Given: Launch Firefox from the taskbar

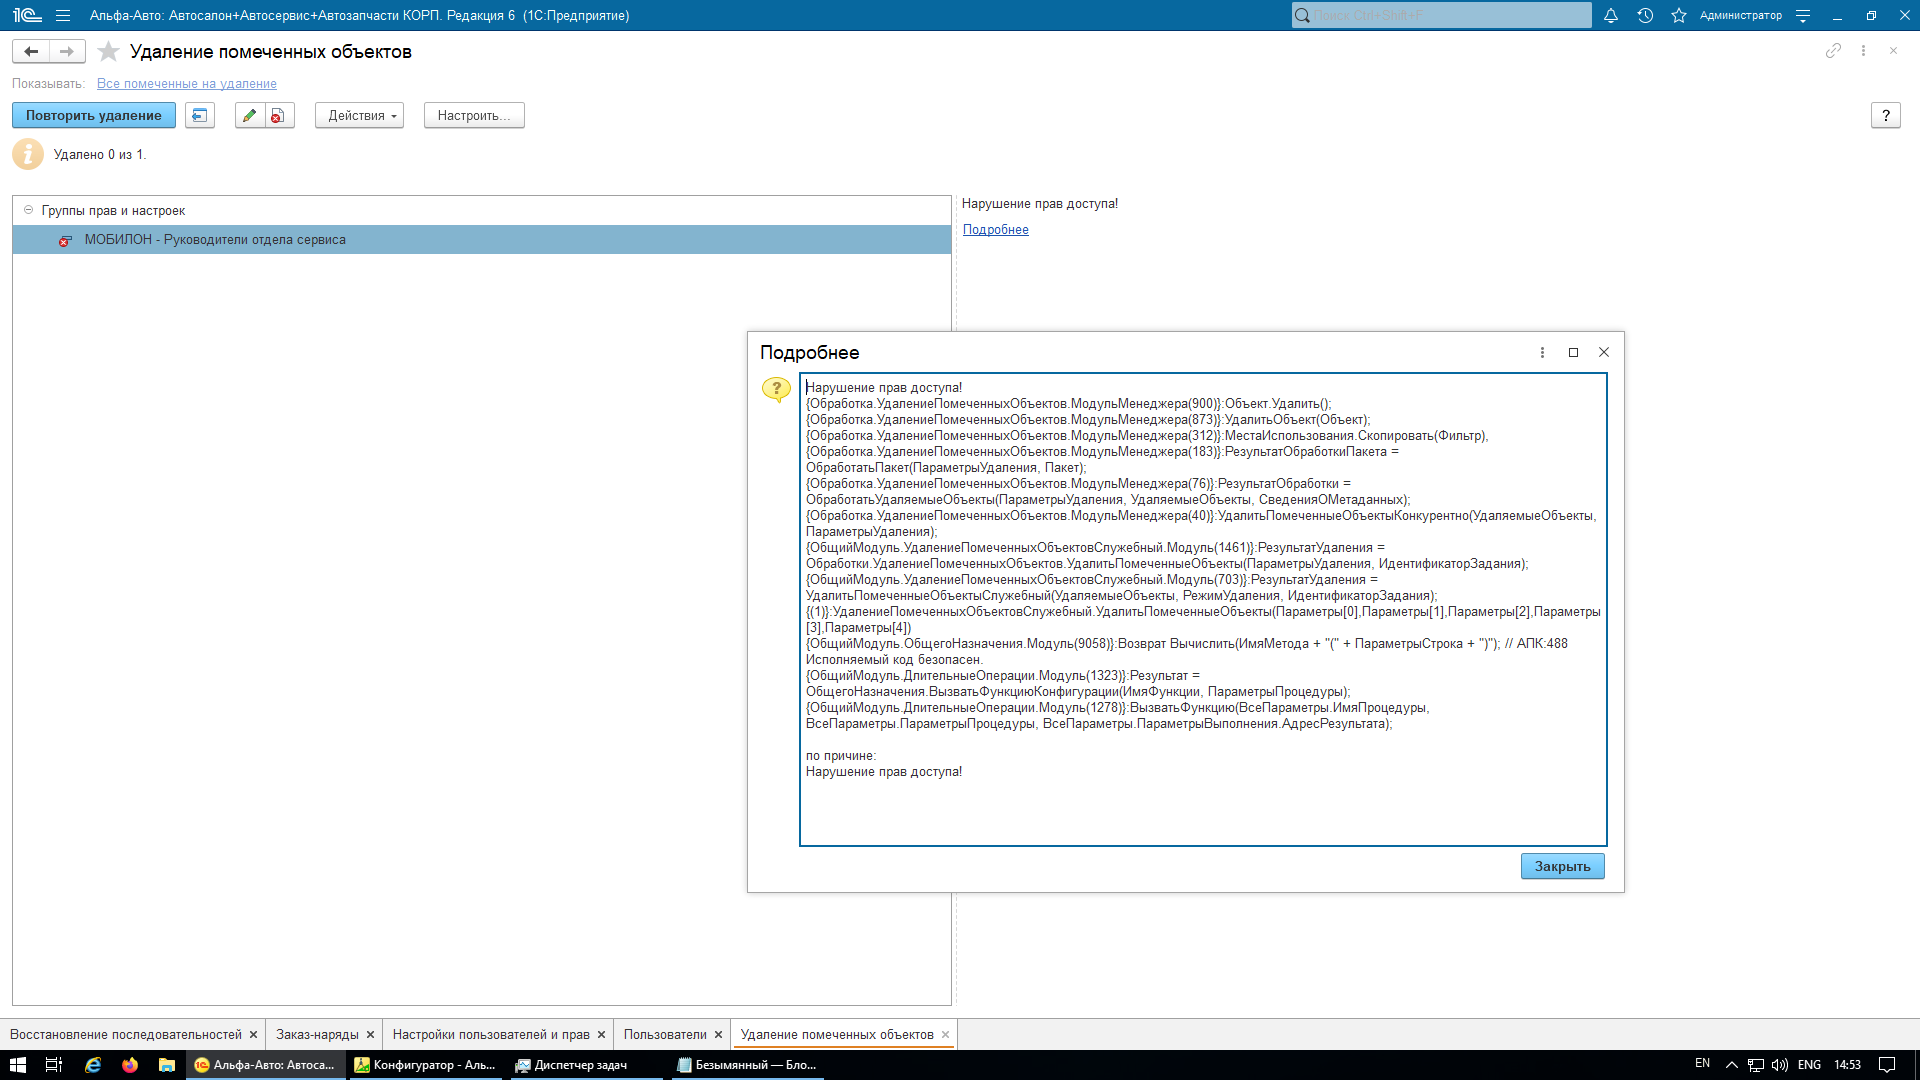Looking at the screenshot, I should [x=130, y=1065].
